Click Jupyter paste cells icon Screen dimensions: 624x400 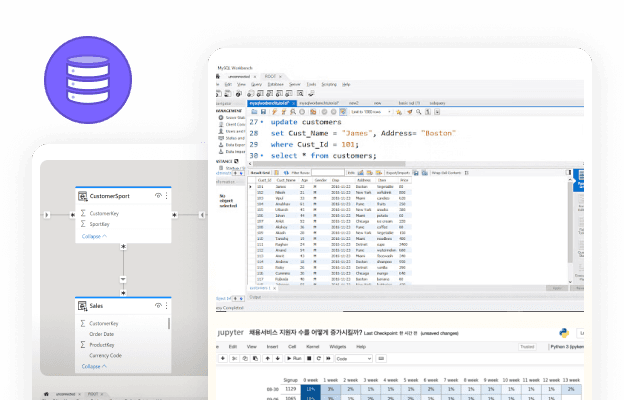click(255, 359)
